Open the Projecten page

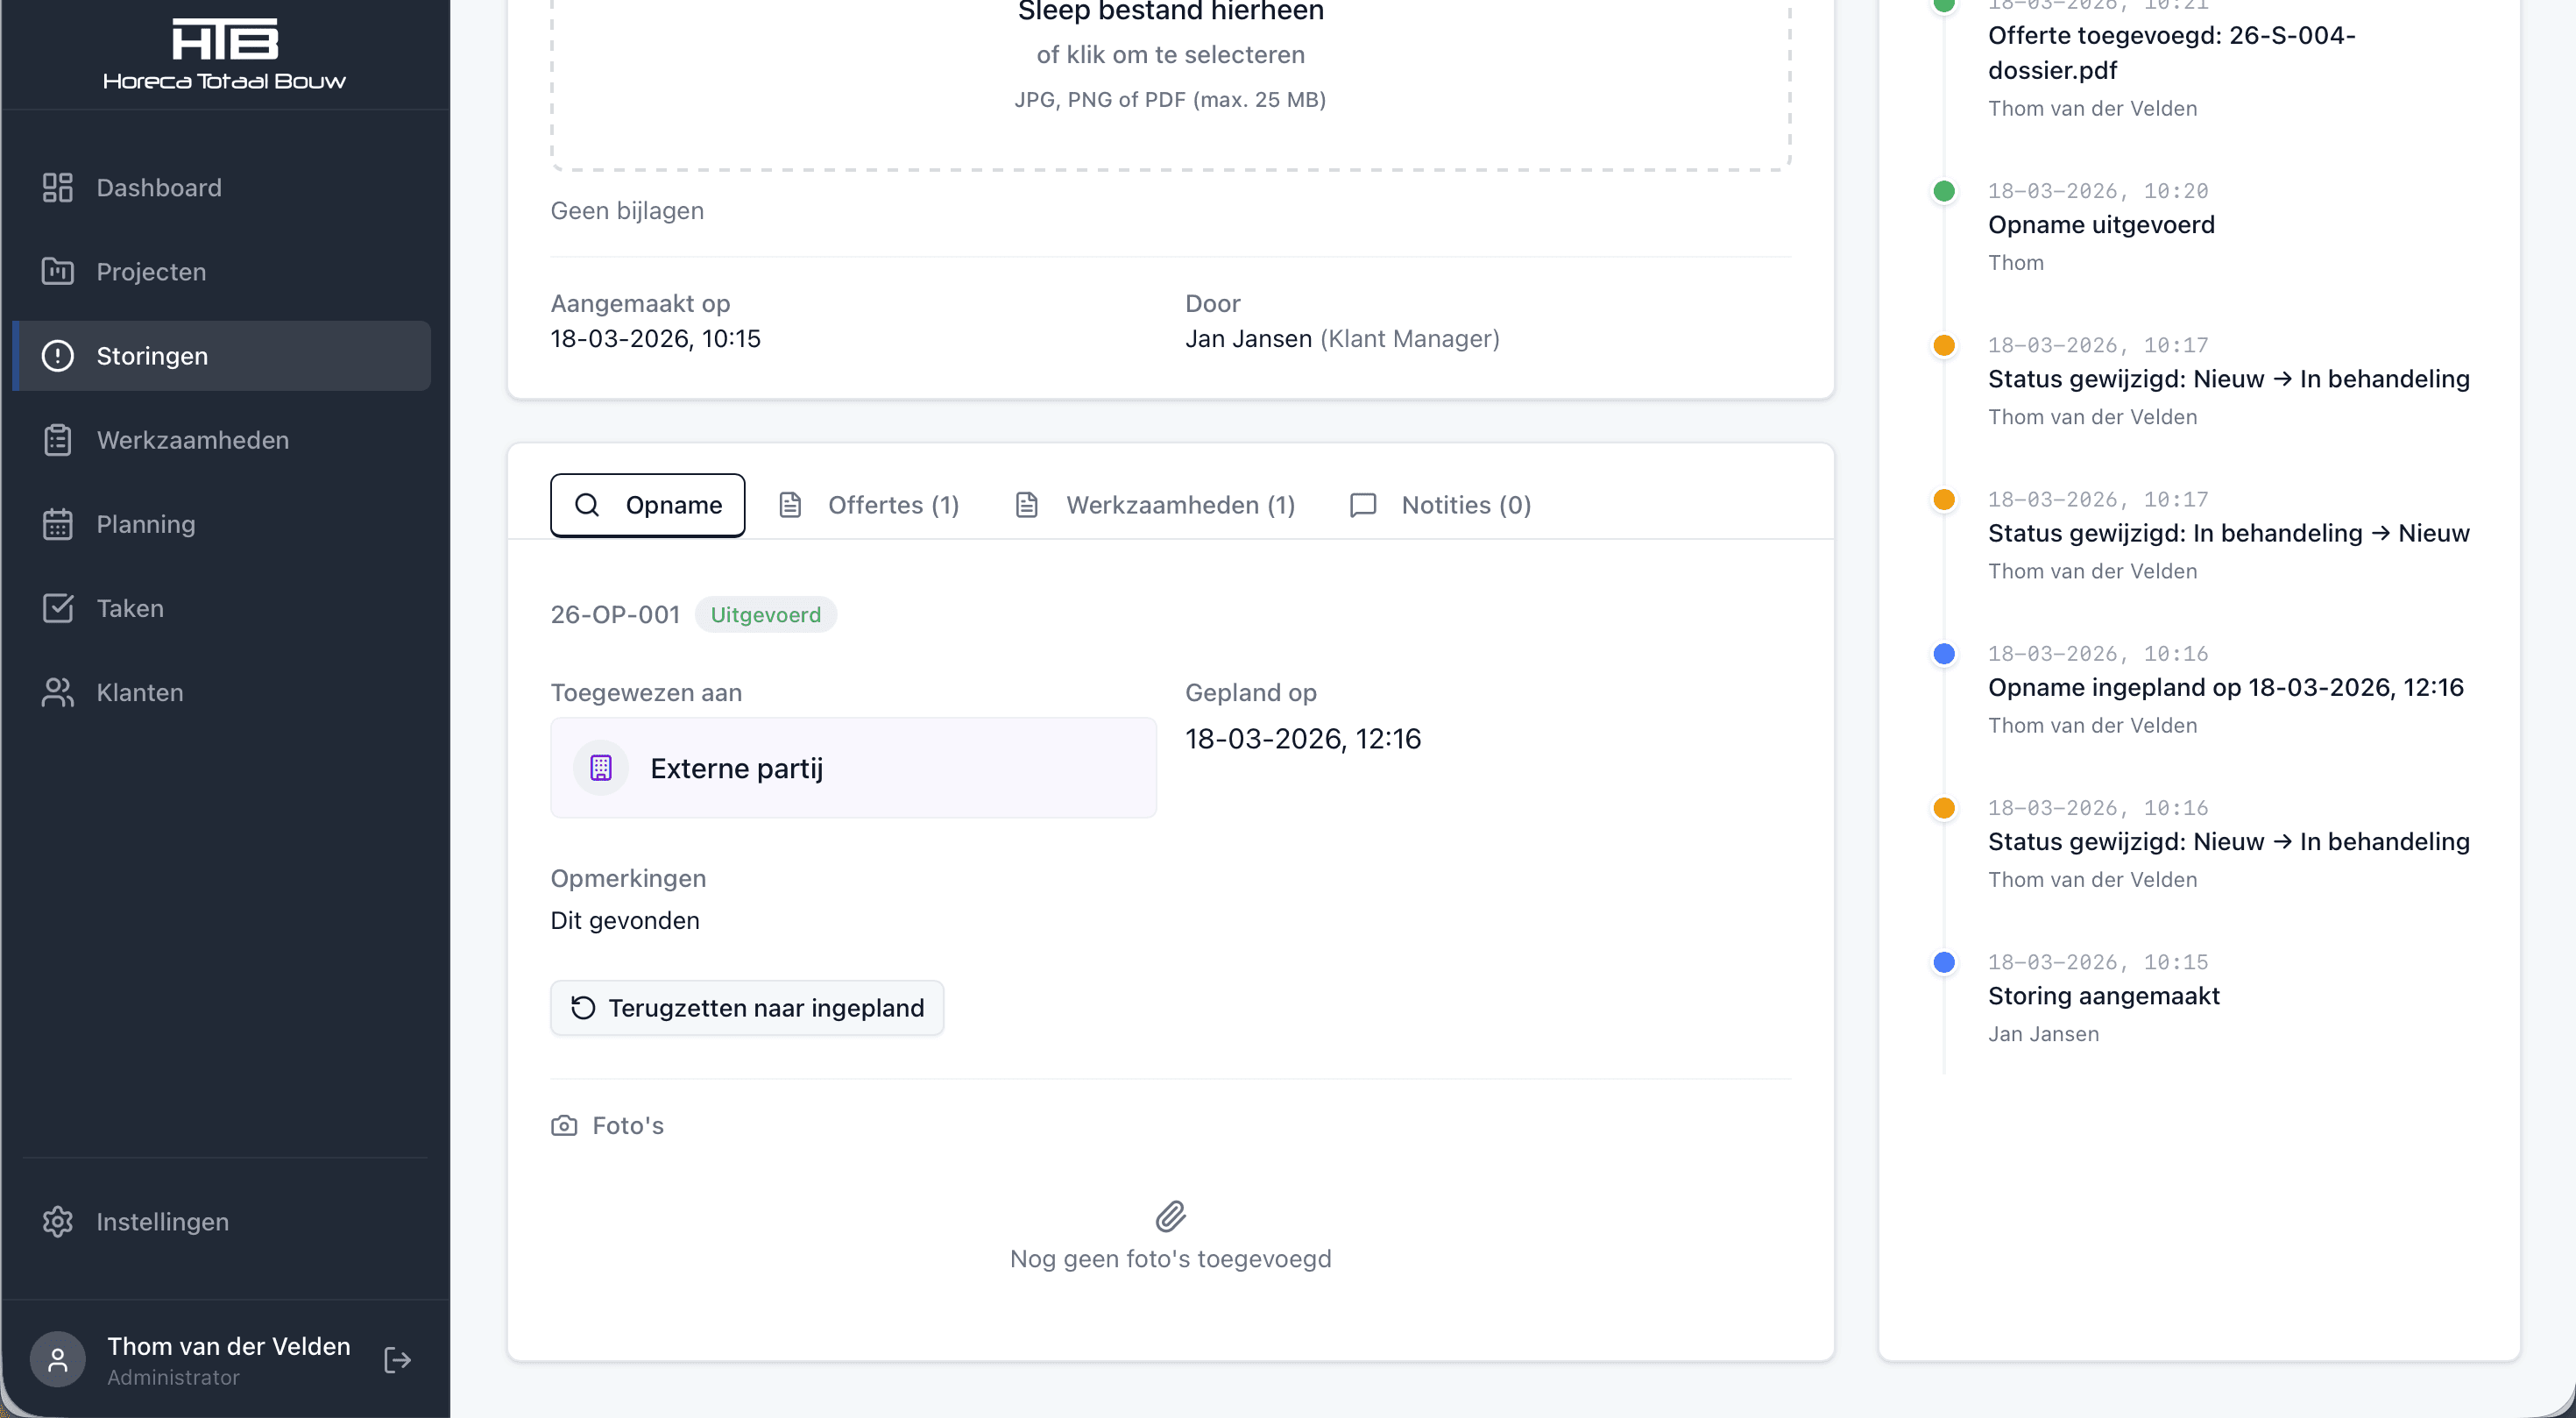pos(151,272)
